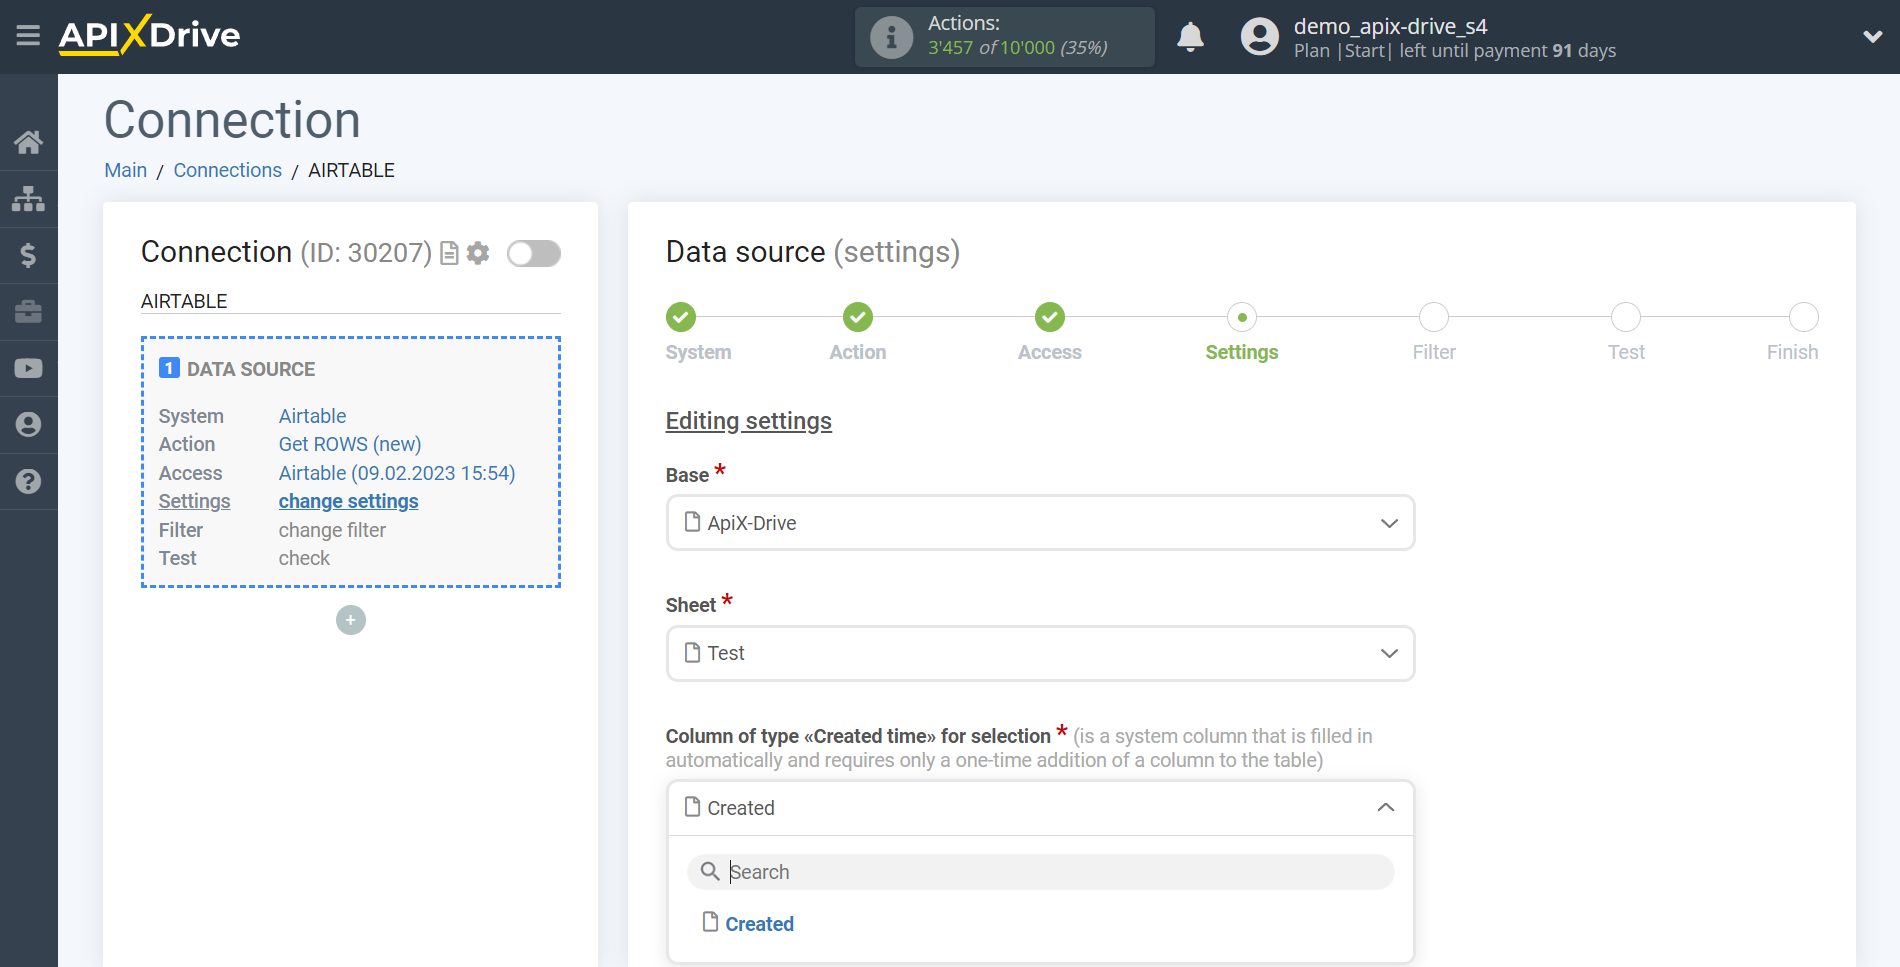Collapse the Created time column dropdown
Viewport: 1900px width, 967px height.
[1040, 808]
